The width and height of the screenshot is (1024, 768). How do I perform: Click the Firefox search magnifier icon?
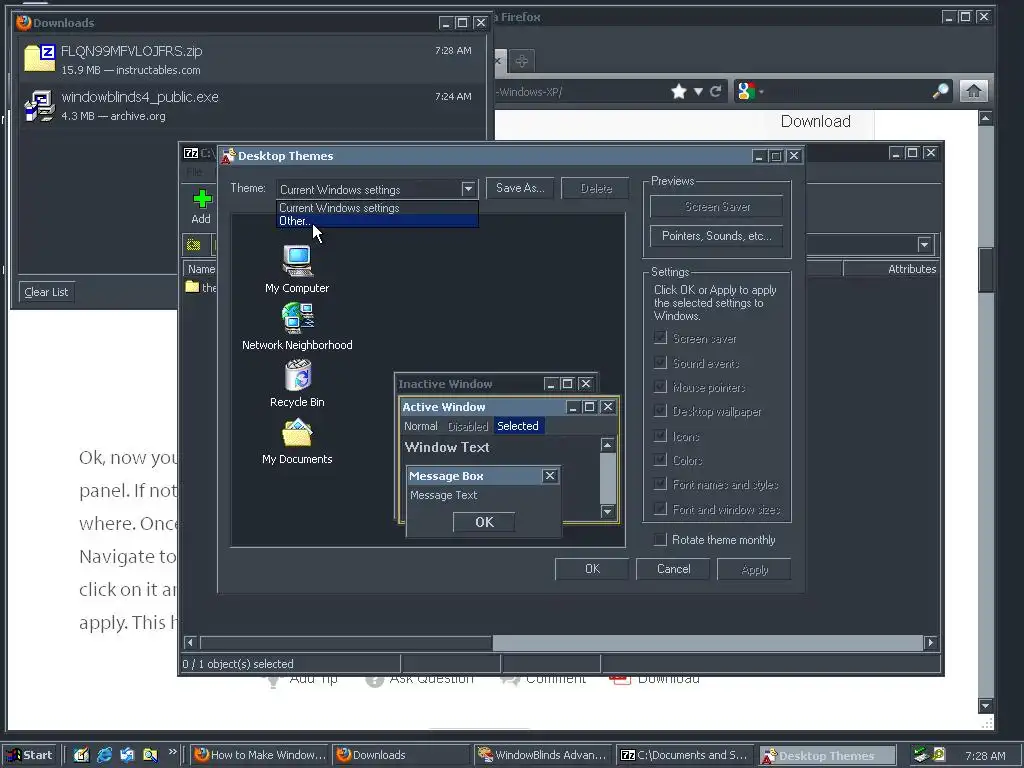pos(940,91)
